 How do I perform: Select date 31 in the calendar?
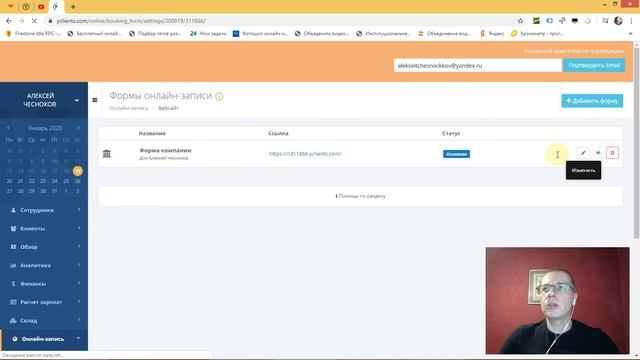[55, 191]
